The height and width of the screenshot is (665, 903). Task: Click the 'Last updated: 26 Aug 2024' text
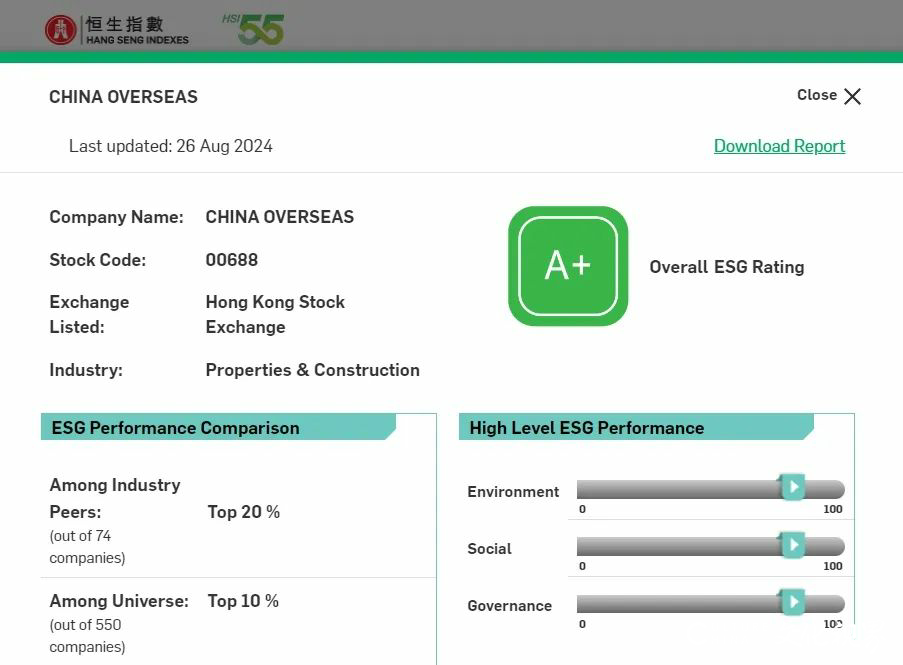click(170, 146)
